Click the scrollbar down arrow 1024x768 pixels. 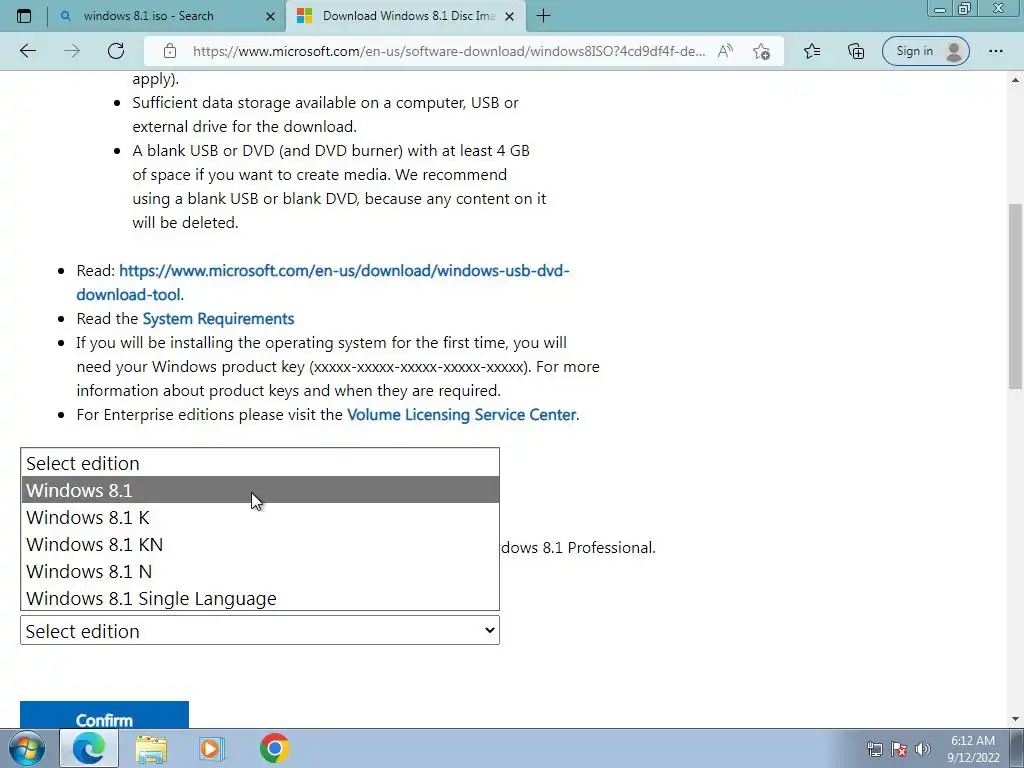(x=1016, y=719)
